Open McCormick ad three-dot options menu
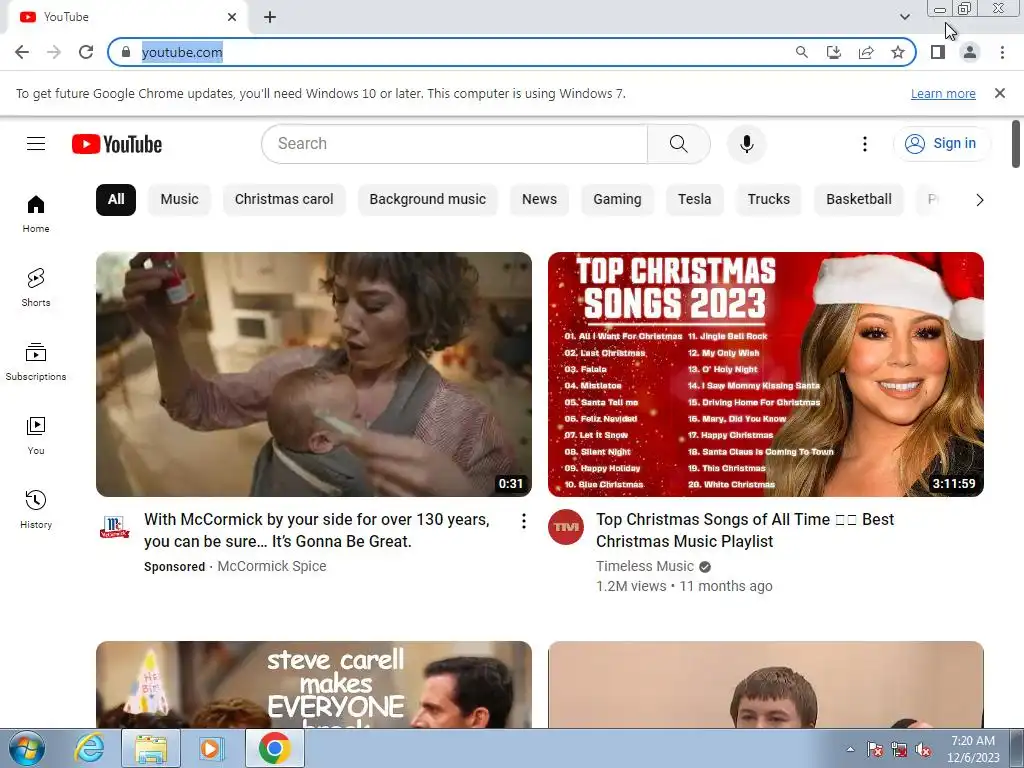1024x768 pixels. (523, 521)
